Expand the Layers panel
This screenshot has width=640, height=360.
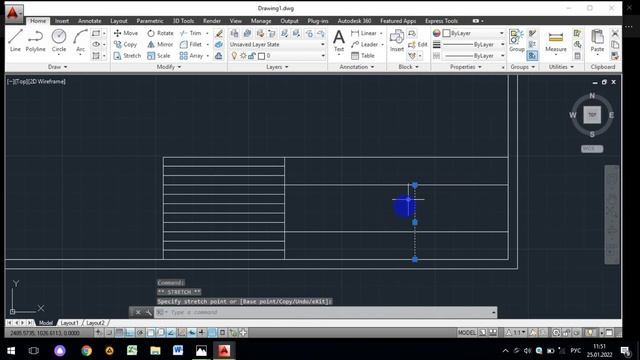[277, 67]
